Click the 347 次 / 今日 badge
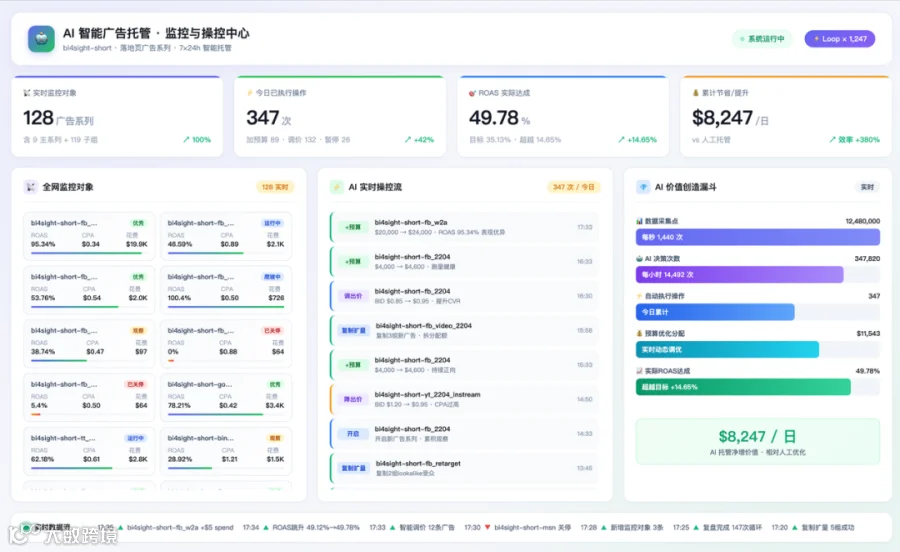The image size is (900, 552). [573, 187]
